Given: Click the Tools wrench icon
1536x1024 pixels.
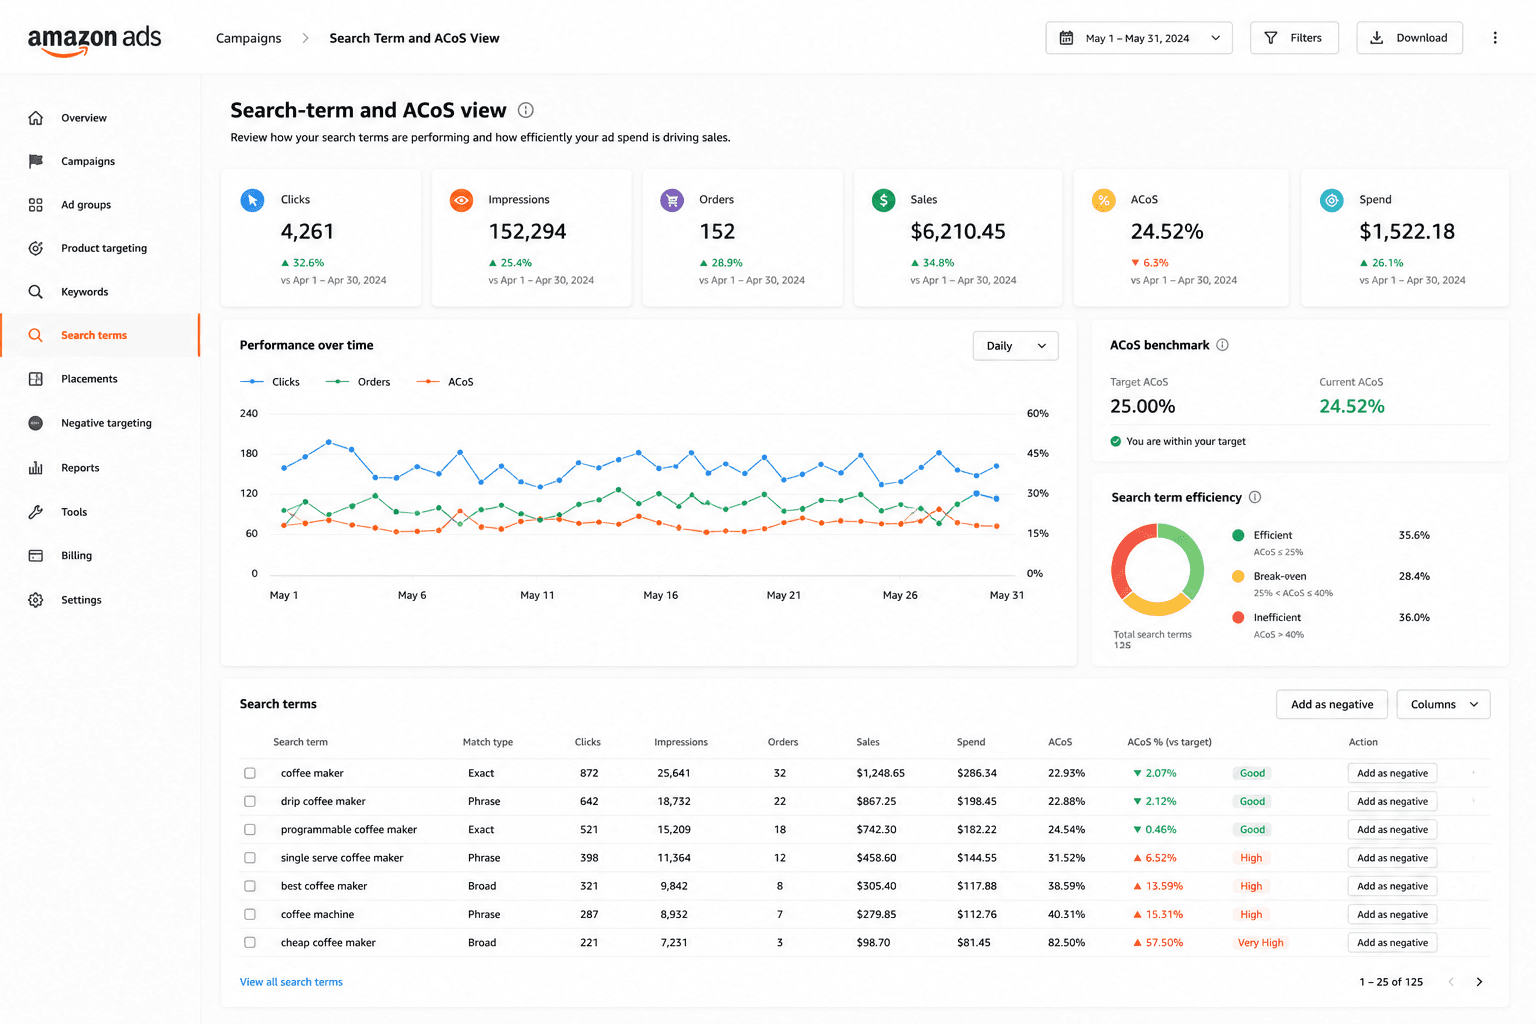Looking at the screenshot, I should pos(36,512).
